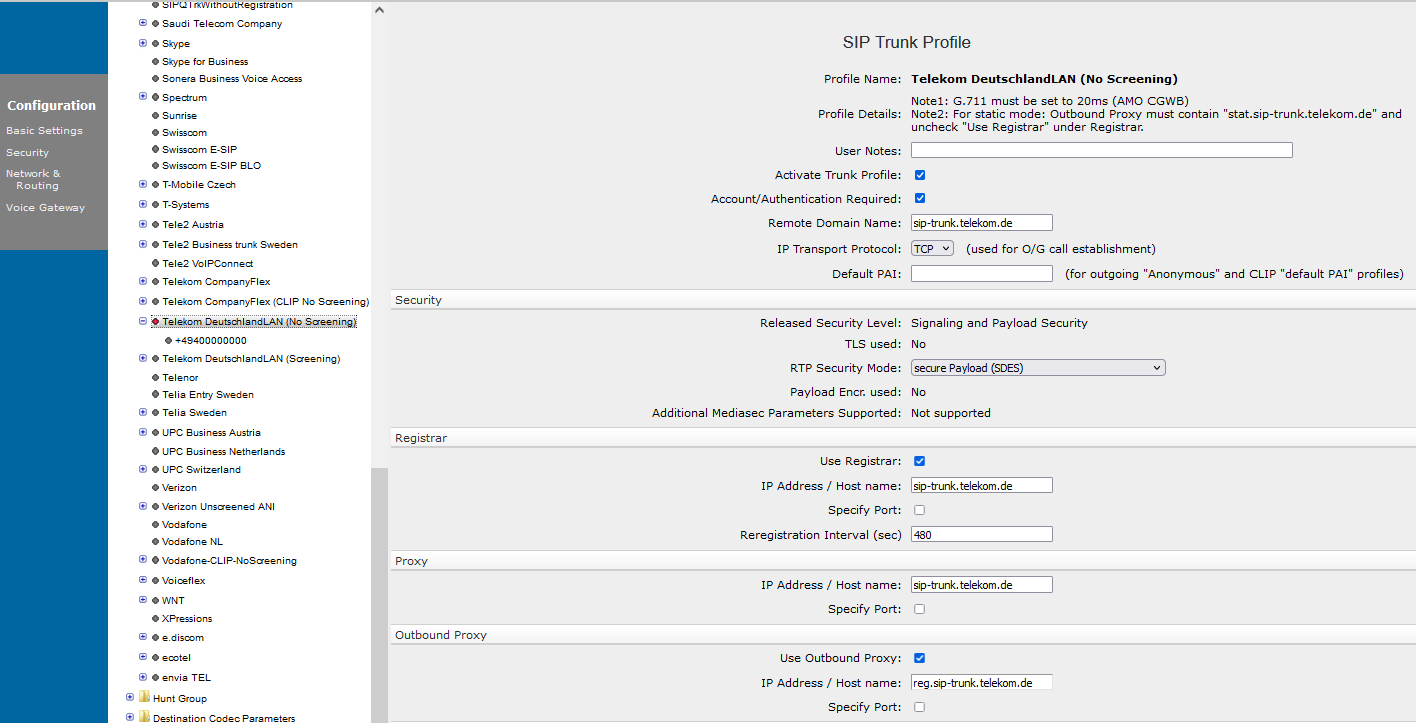
Task: Select UPC Business Netherlands profile
Action: pyautogui.click(x=223, y=452)
